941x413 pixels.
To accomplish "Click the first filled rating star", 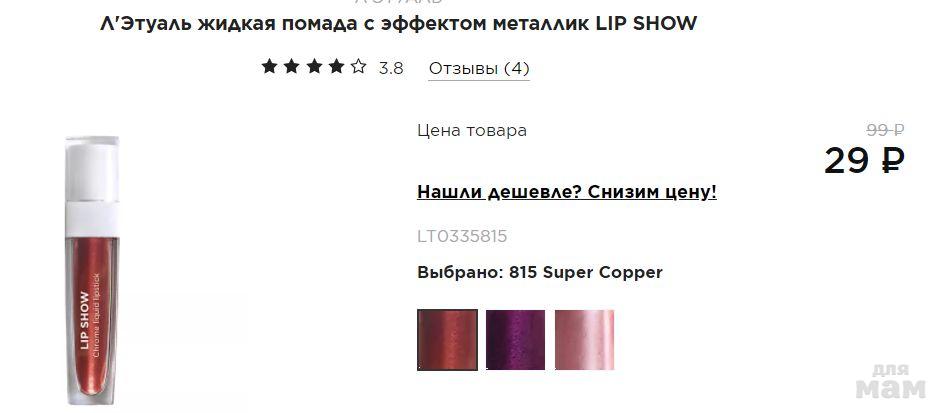I will coord(269,67).
